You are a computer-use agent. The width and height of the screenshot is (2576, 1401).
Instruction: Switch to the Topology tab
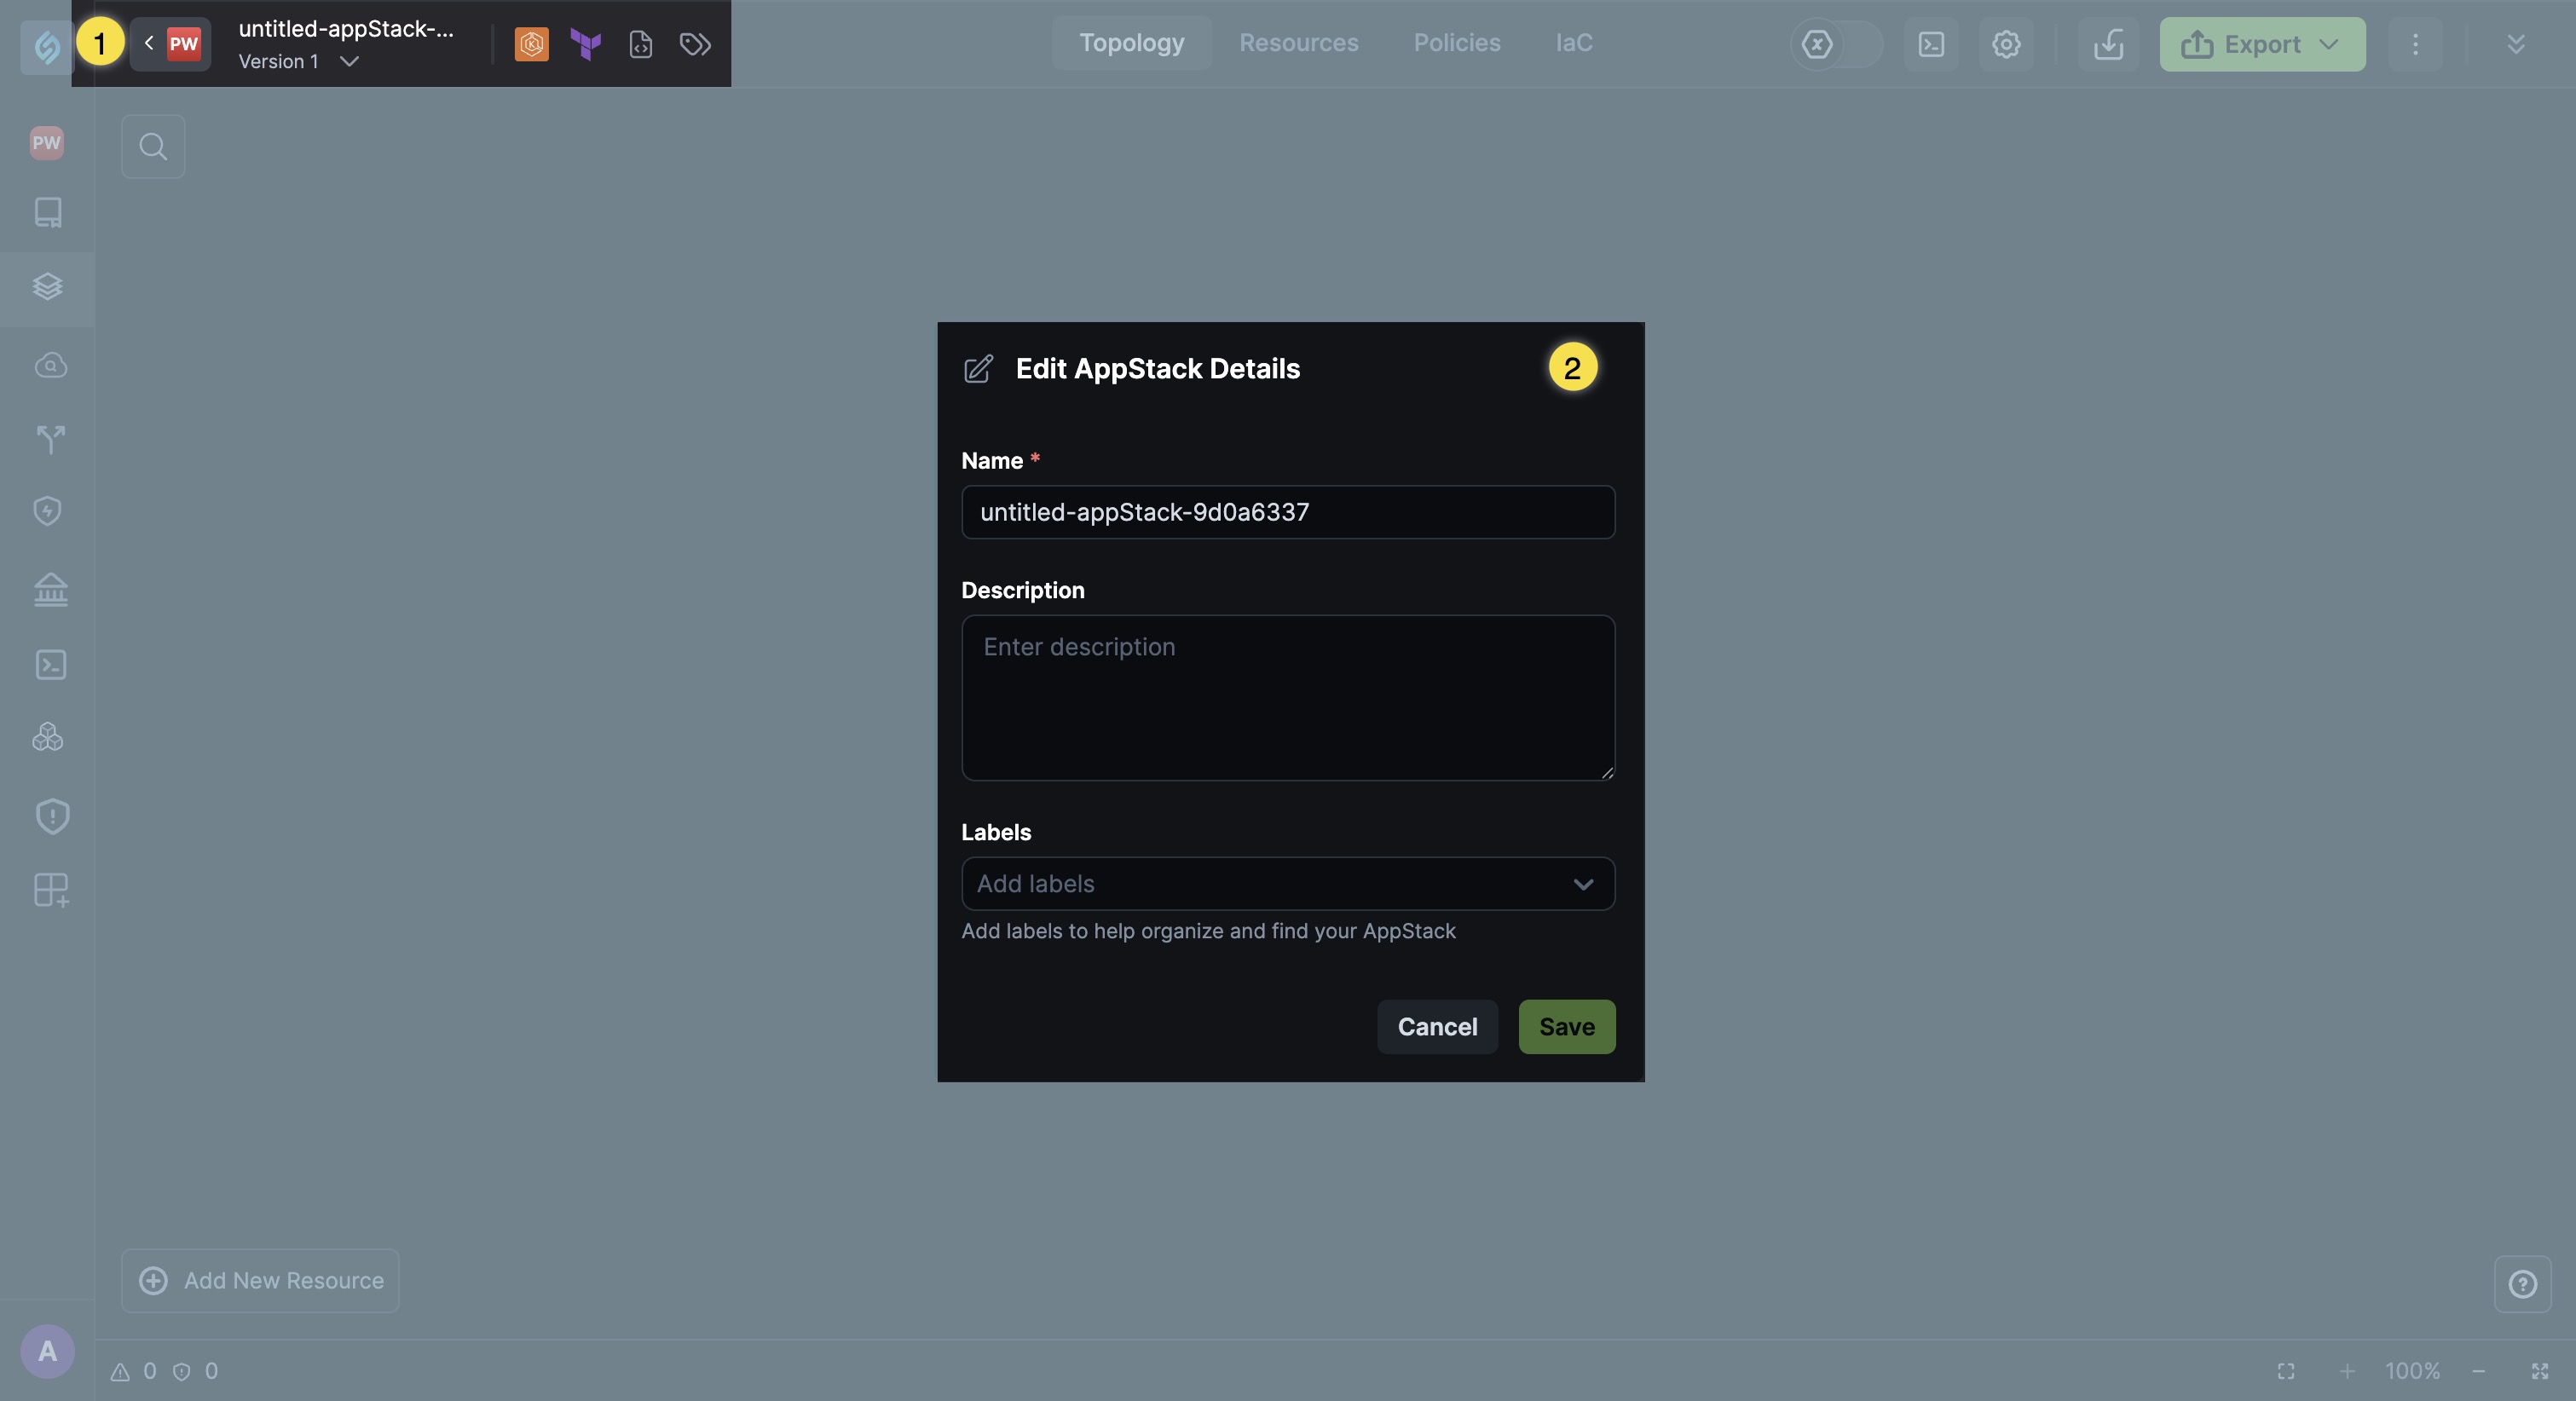(1131, 43)
